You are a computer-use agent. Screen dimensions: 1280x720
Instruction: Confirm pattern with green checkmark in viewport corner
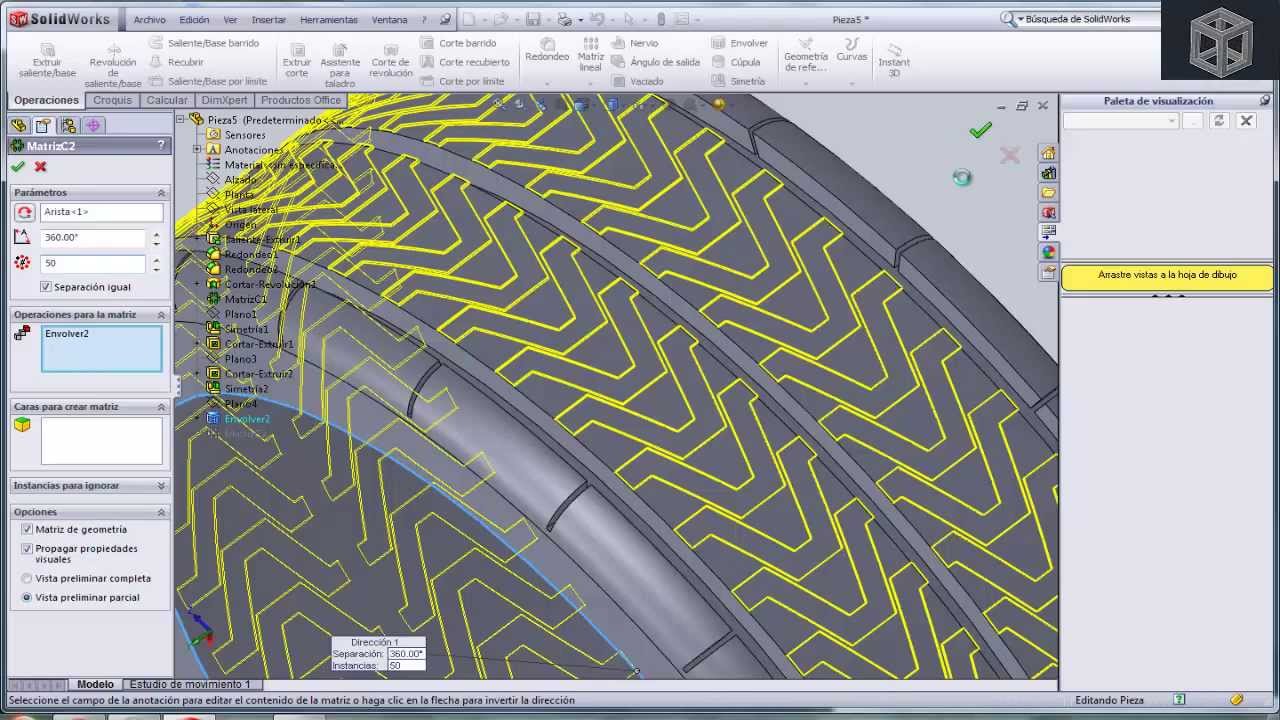981,130
